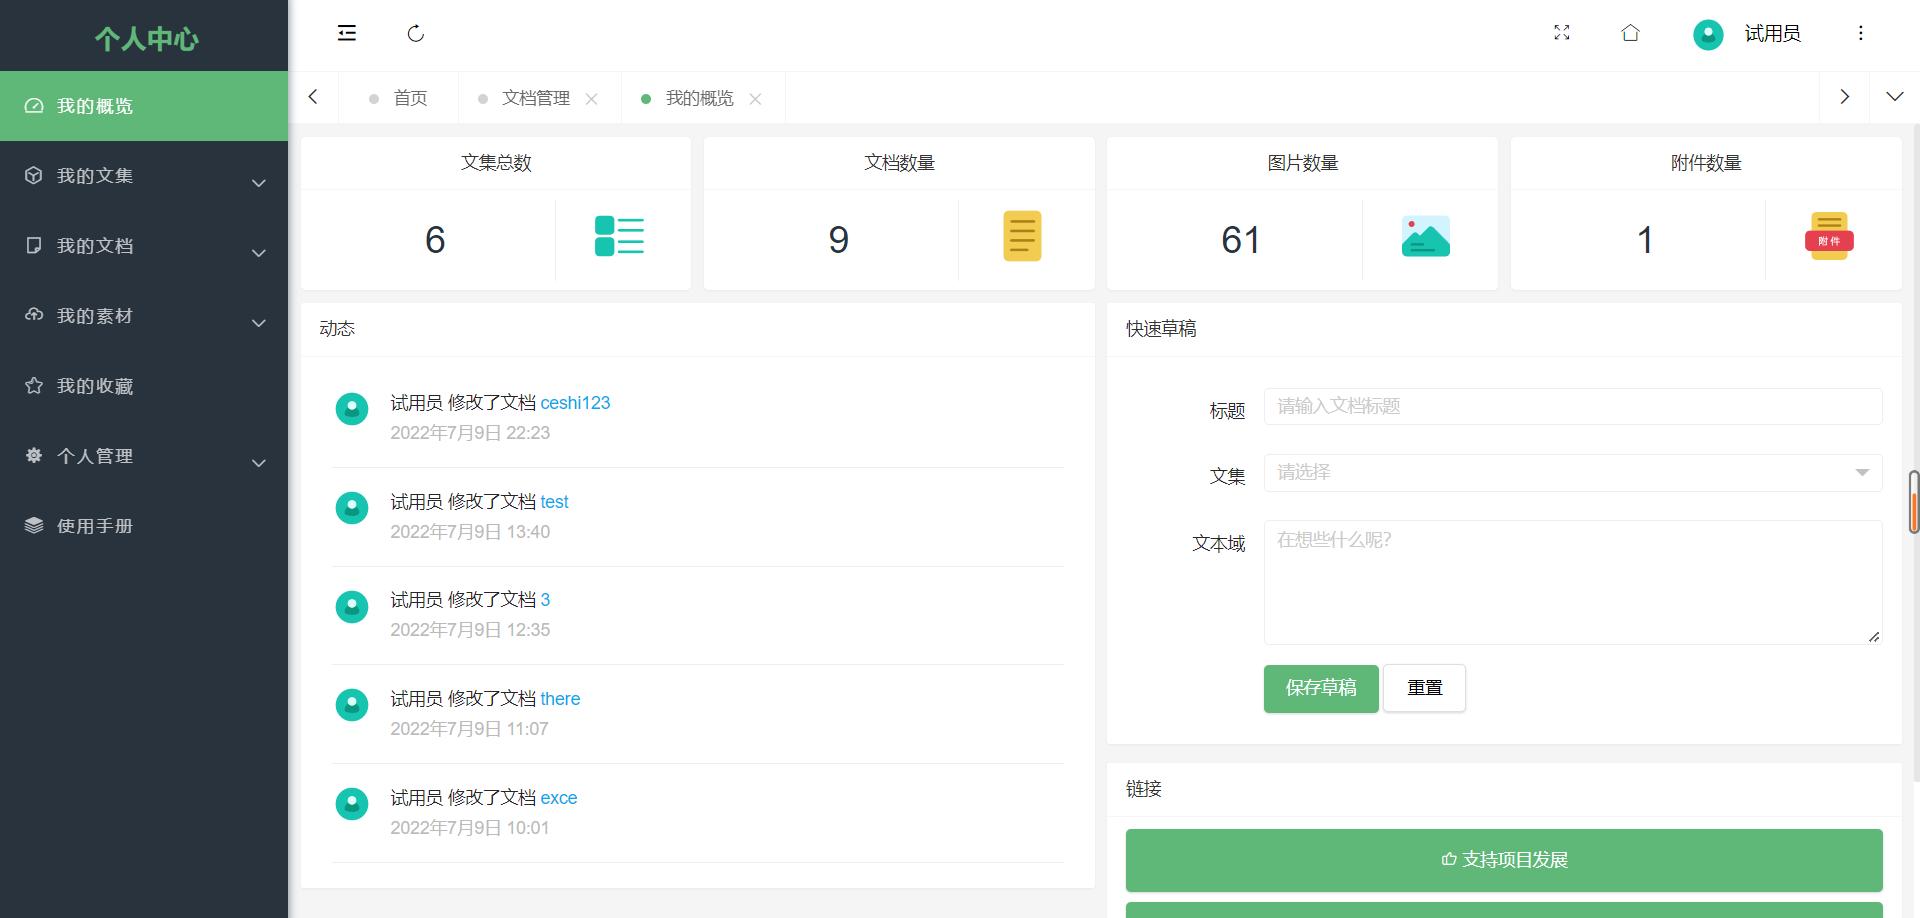Image resolution: width=1920 pixels, height=918 pixels.
Task: Click the 图片数量 picture icon
Action: click(x=1426, y=236)
